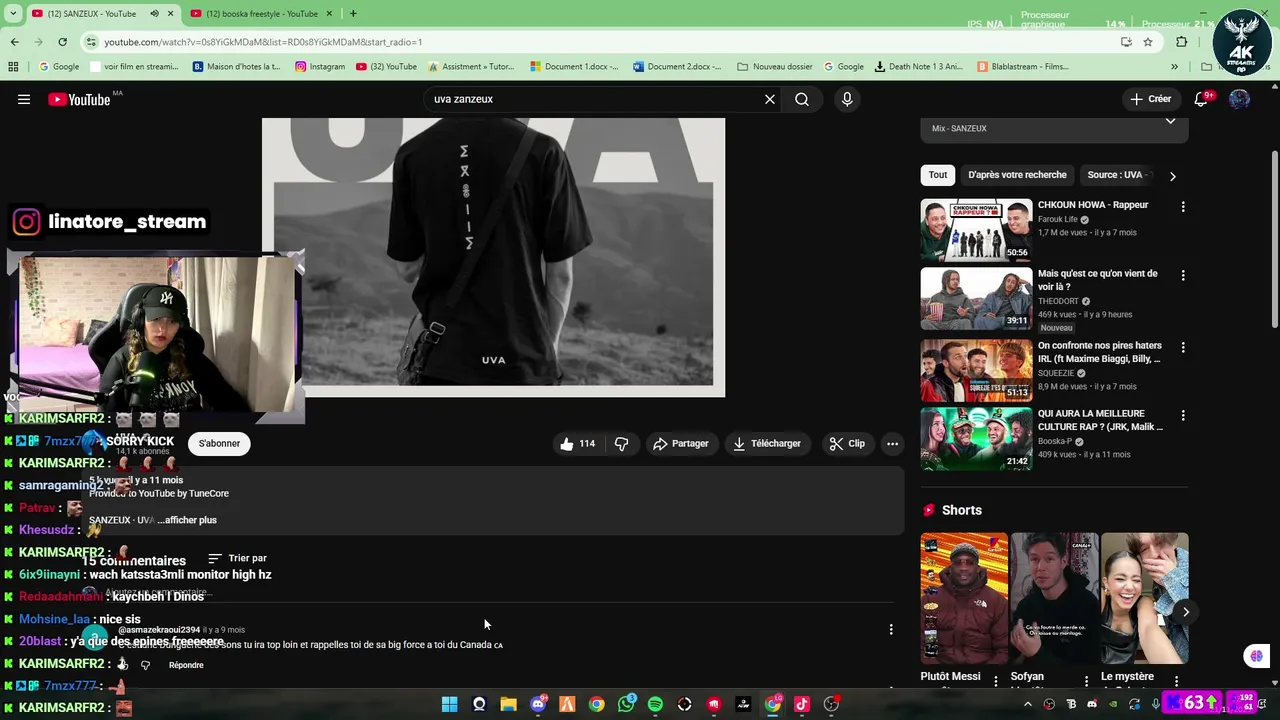
Task: Start voice search with the microphone
Action: (847, 99)
